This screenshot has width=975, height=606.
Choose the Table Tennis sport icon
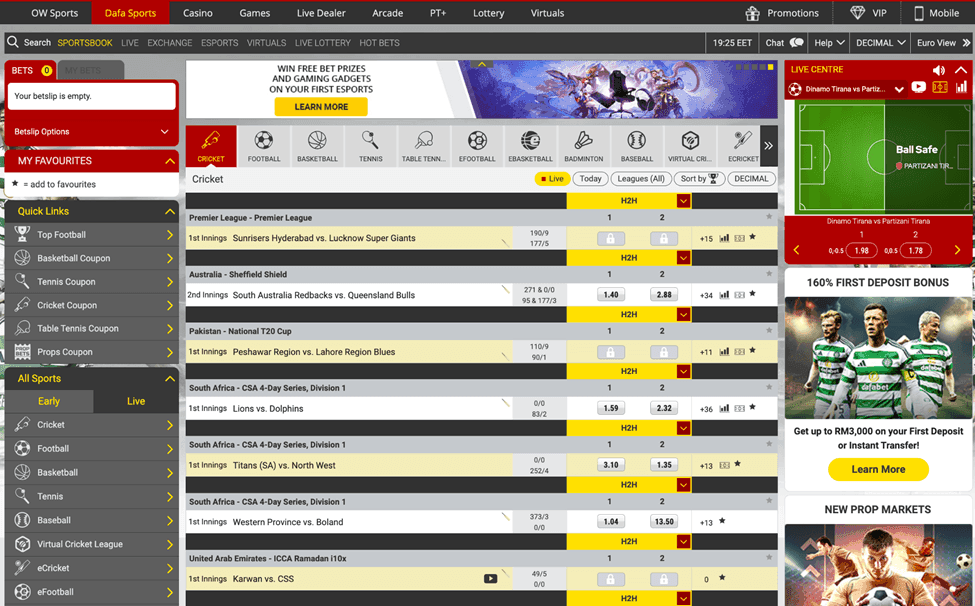[x=424, y=146]
